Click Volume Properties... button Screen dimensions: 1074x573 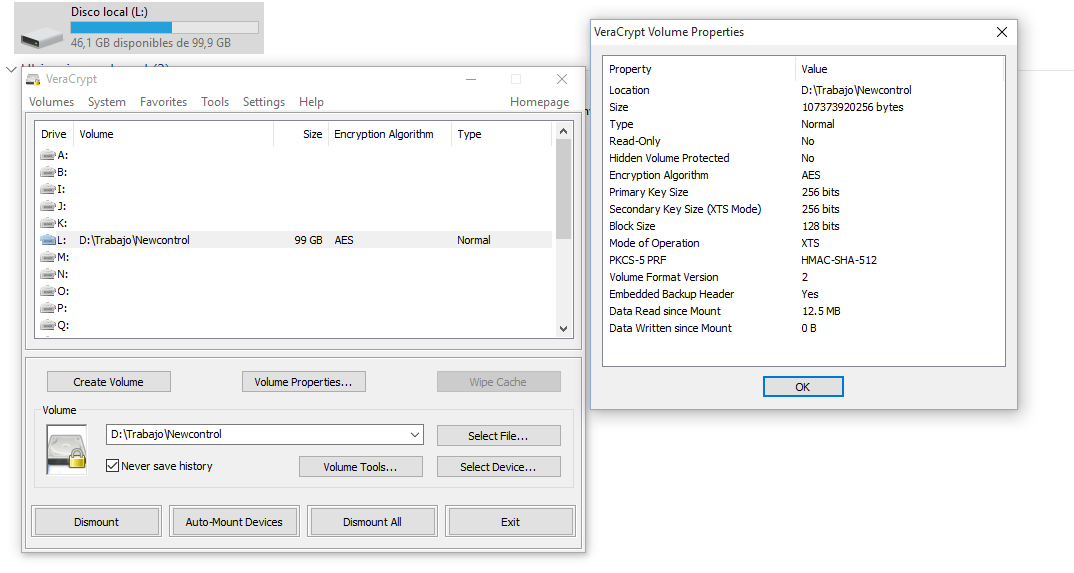pyautogui.click(x=303, y=382)
